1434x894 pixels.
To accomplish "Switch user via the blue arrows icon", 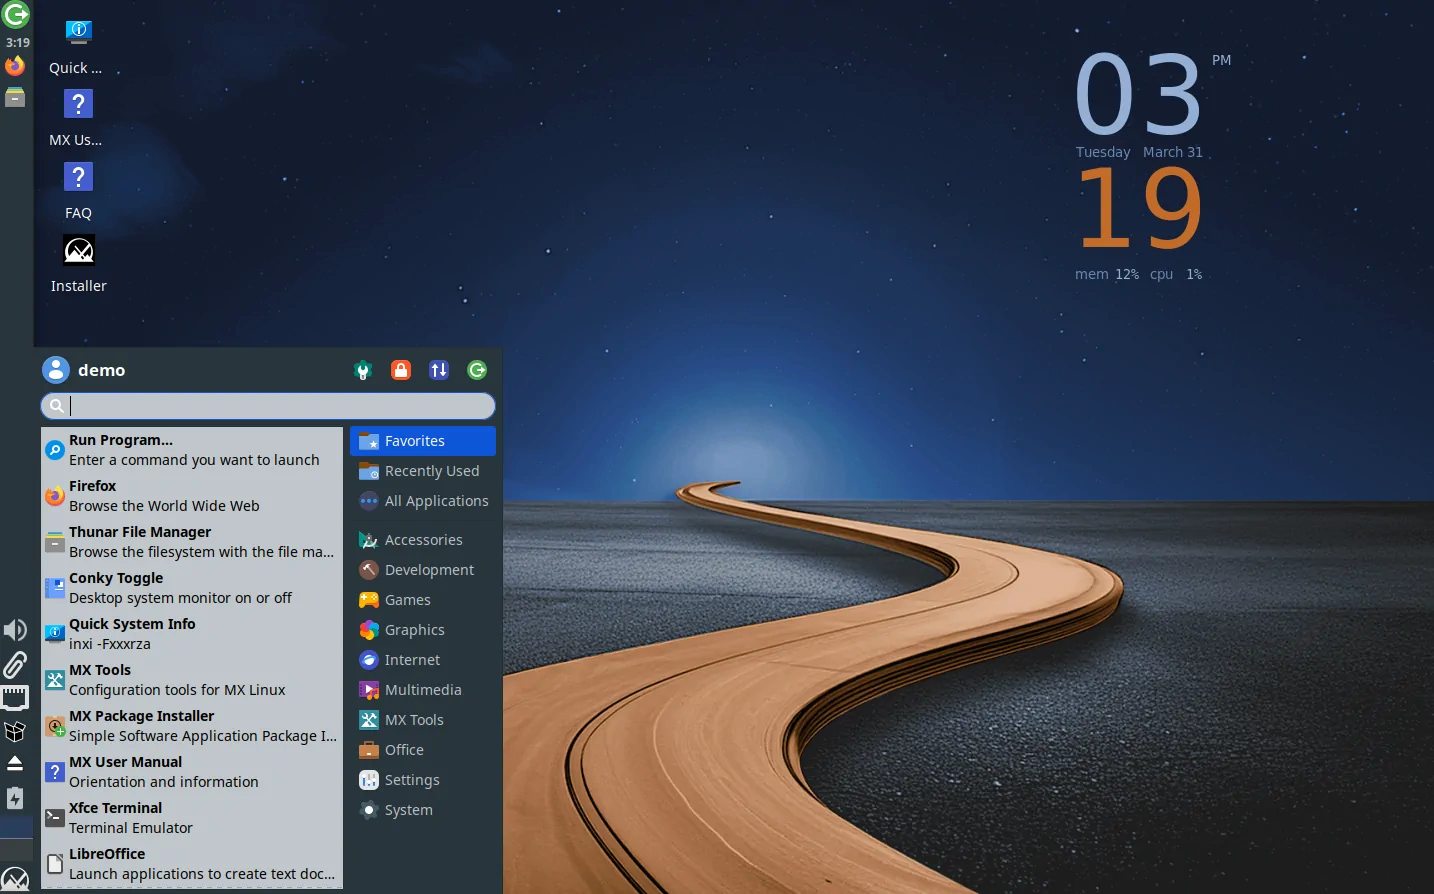I will (438, 370).
